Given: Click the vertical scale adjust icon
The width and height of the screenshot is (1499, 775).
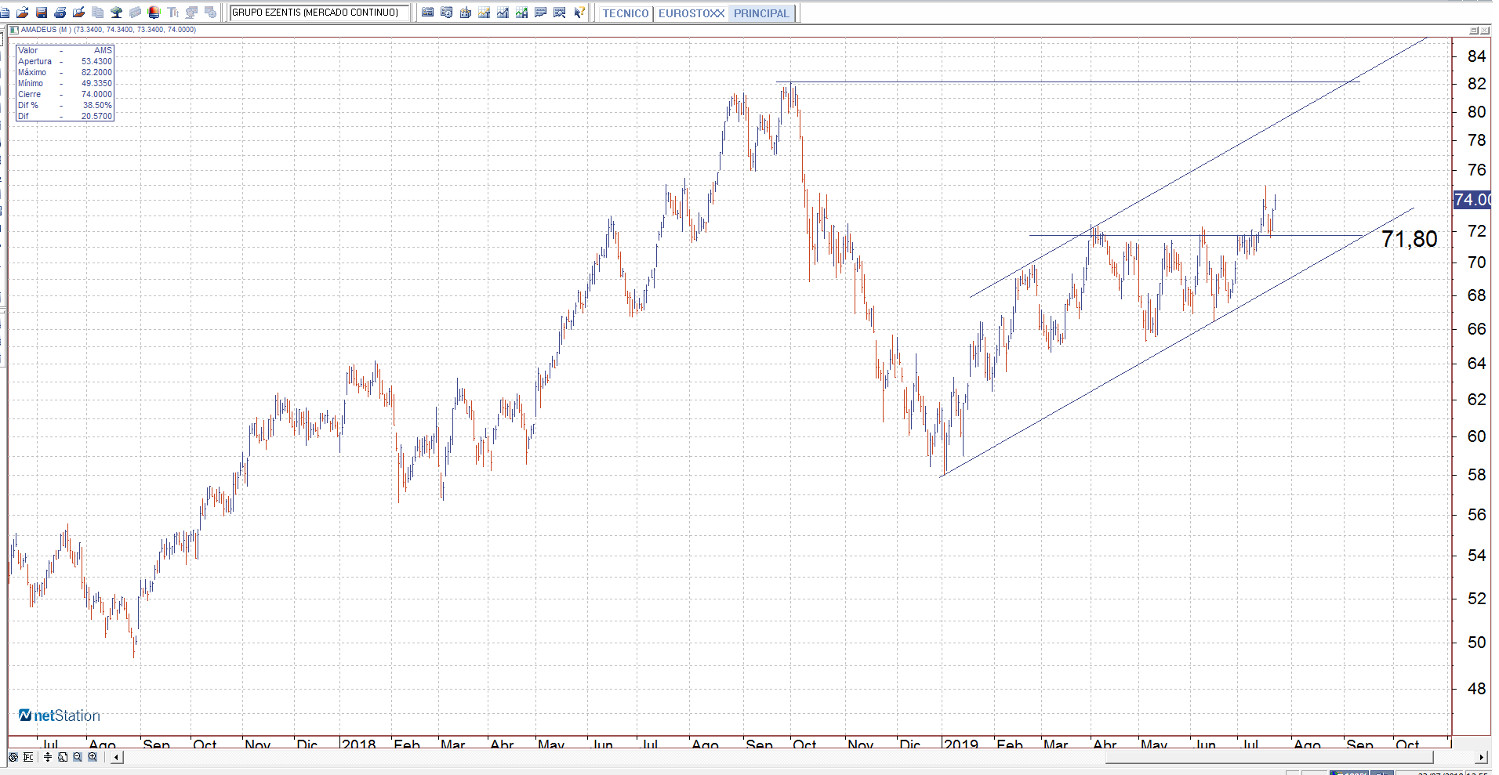Looking at the screenshot, I should point(48,757).
